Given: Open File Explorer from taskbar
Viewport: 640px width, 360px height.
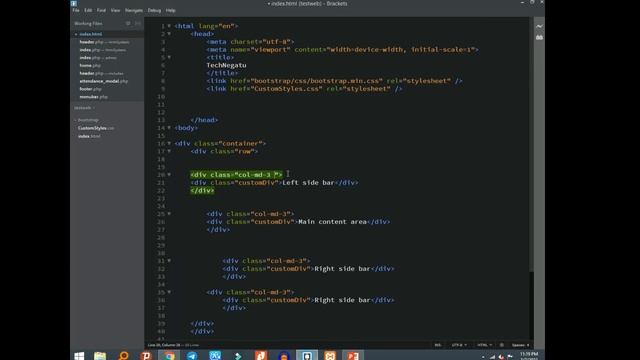Looking at the screenshot, I should [x=100, y=356].
